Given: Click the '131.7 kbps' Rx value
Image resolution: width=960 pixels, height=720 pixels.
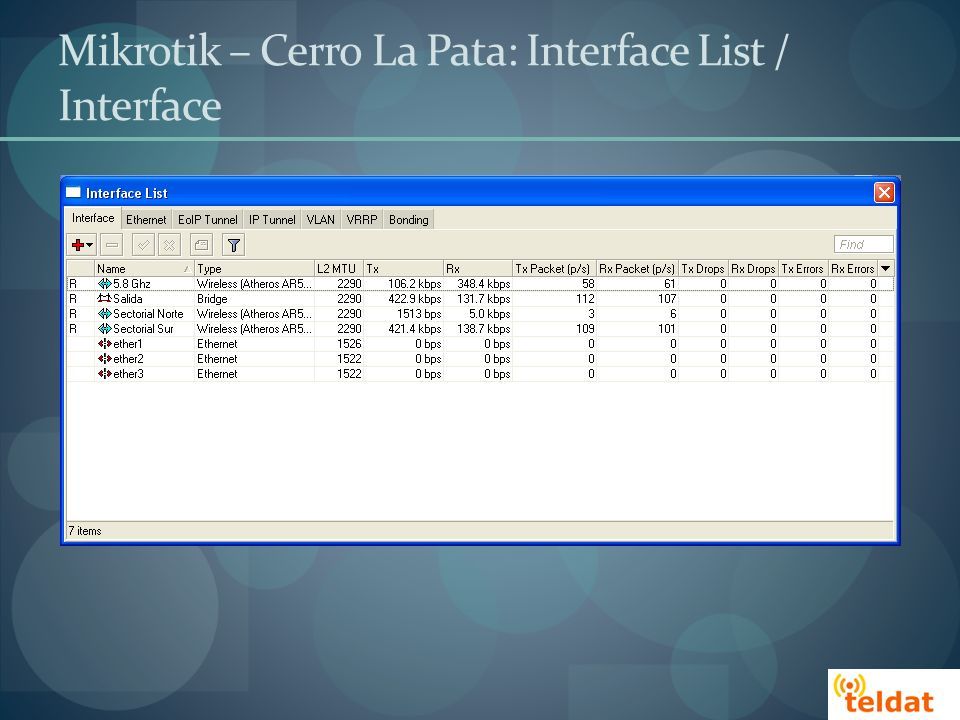Looking at the screenshot, I should (x=484, y=299).
